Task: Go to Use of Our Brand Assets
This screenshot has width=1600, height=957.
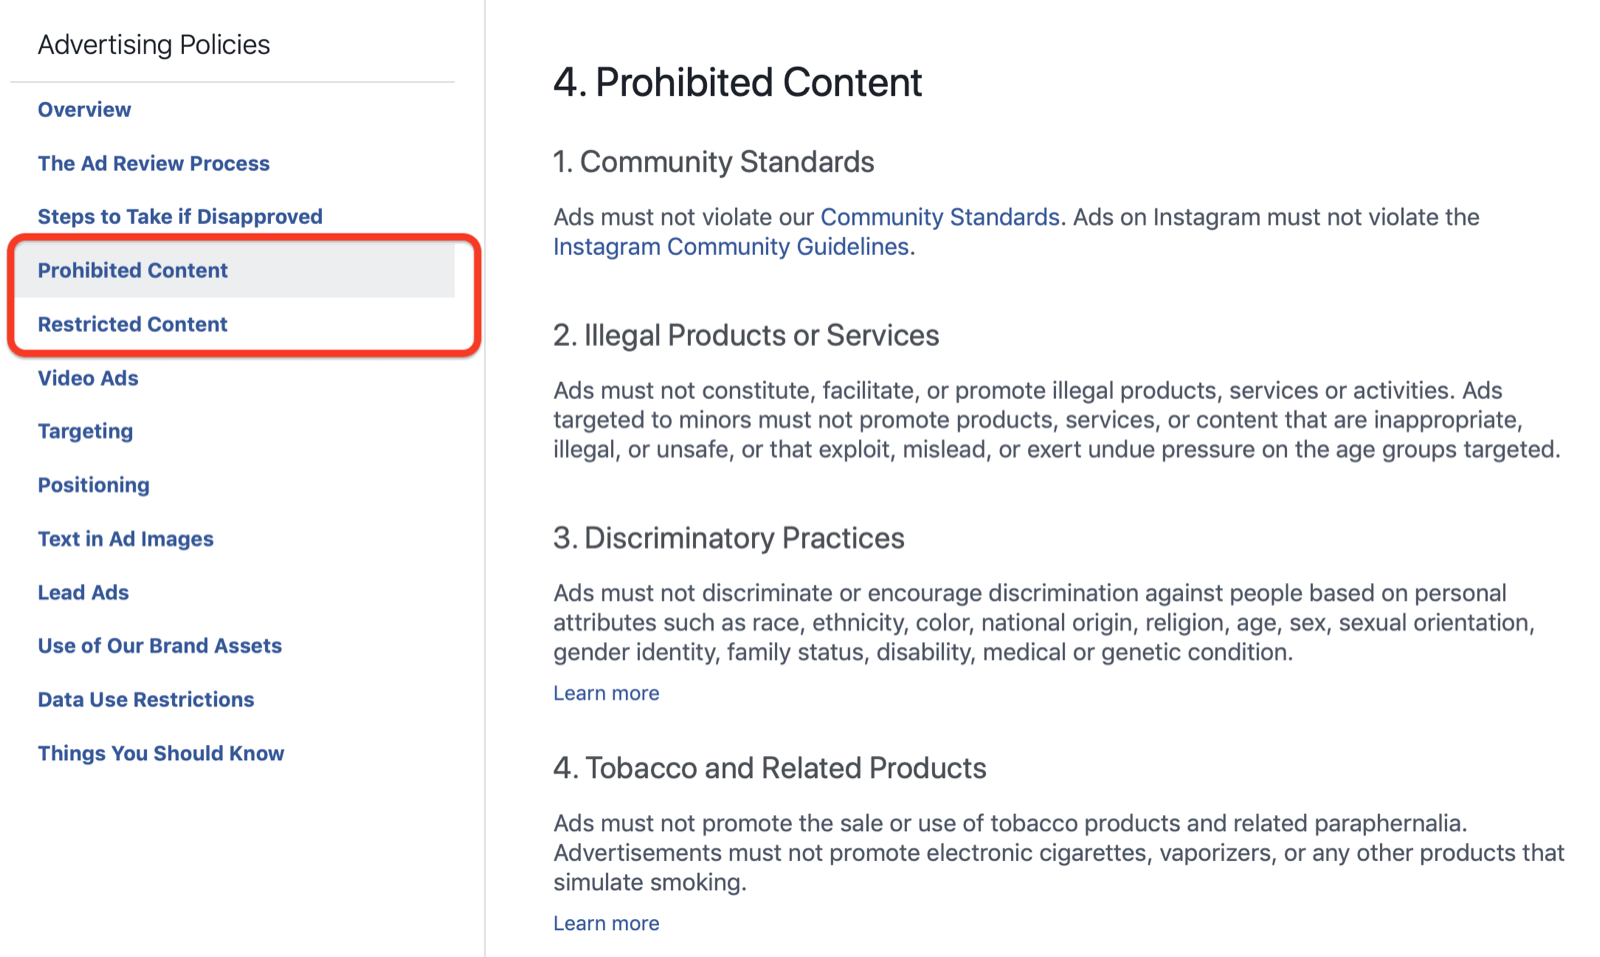Action: click(160, 646)
